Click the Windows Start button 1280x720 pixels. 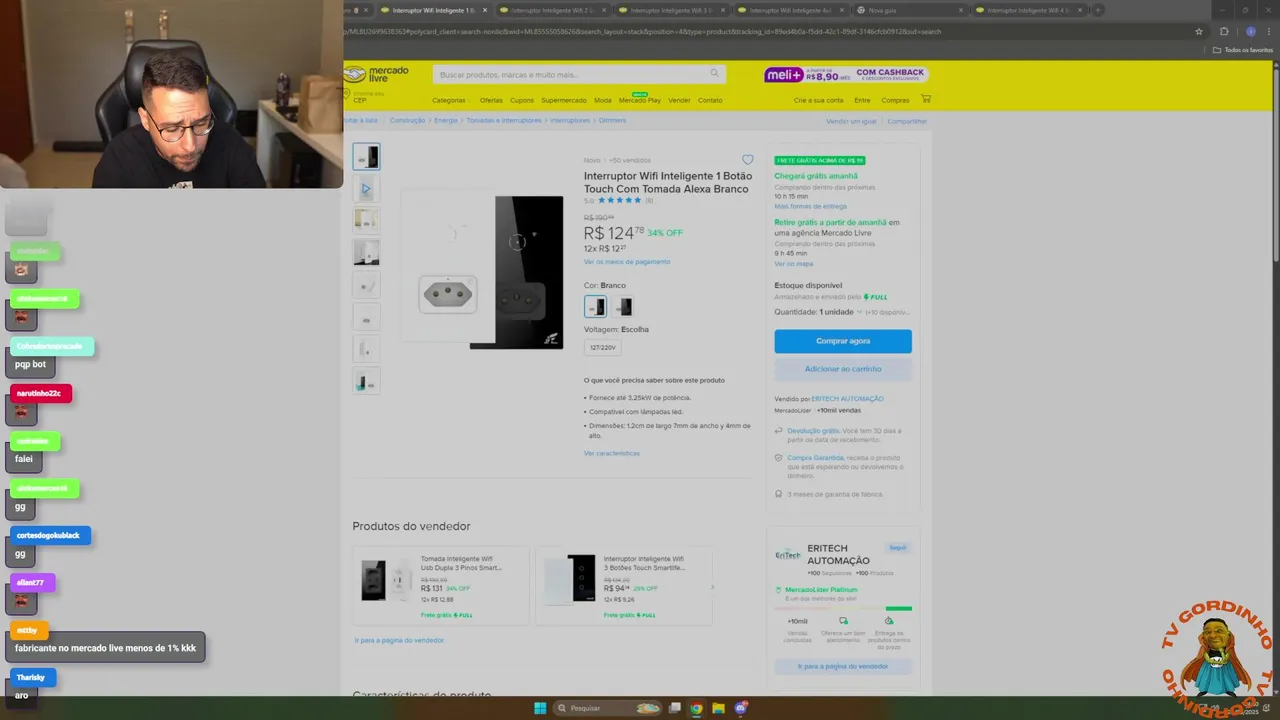(x=540, y=708)
